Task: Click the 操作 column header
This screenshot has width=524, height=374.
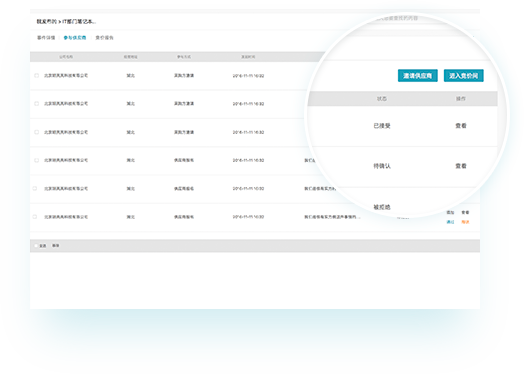Action: click(x=461, y=99)
